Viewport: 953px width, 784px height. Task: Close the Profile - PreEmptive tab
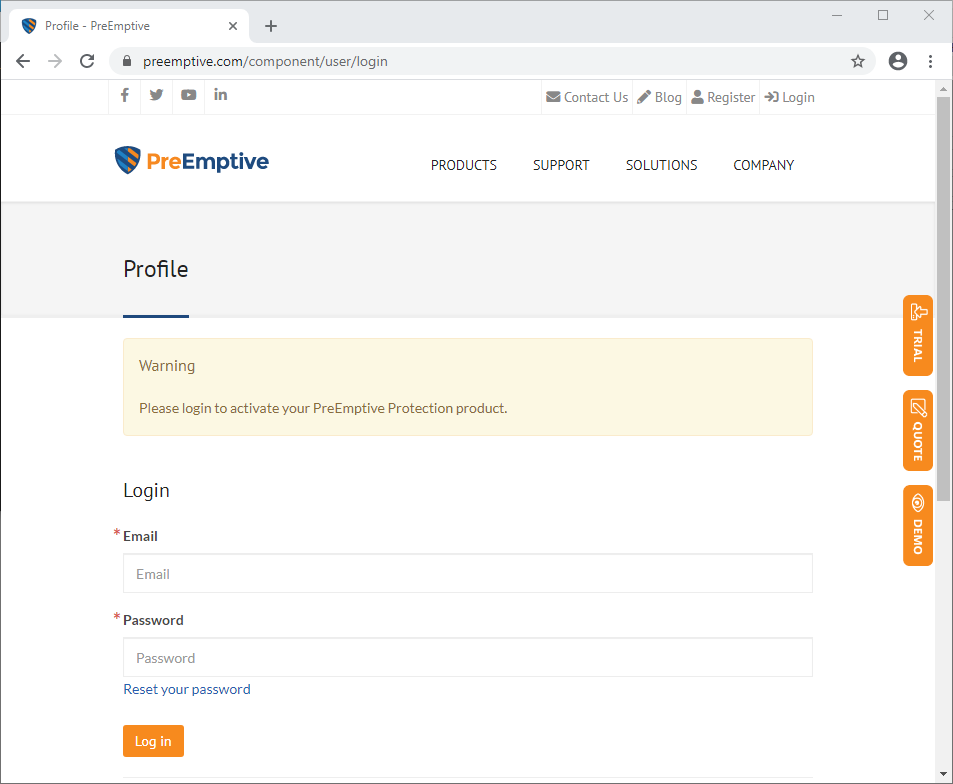[x=233, y=26]
